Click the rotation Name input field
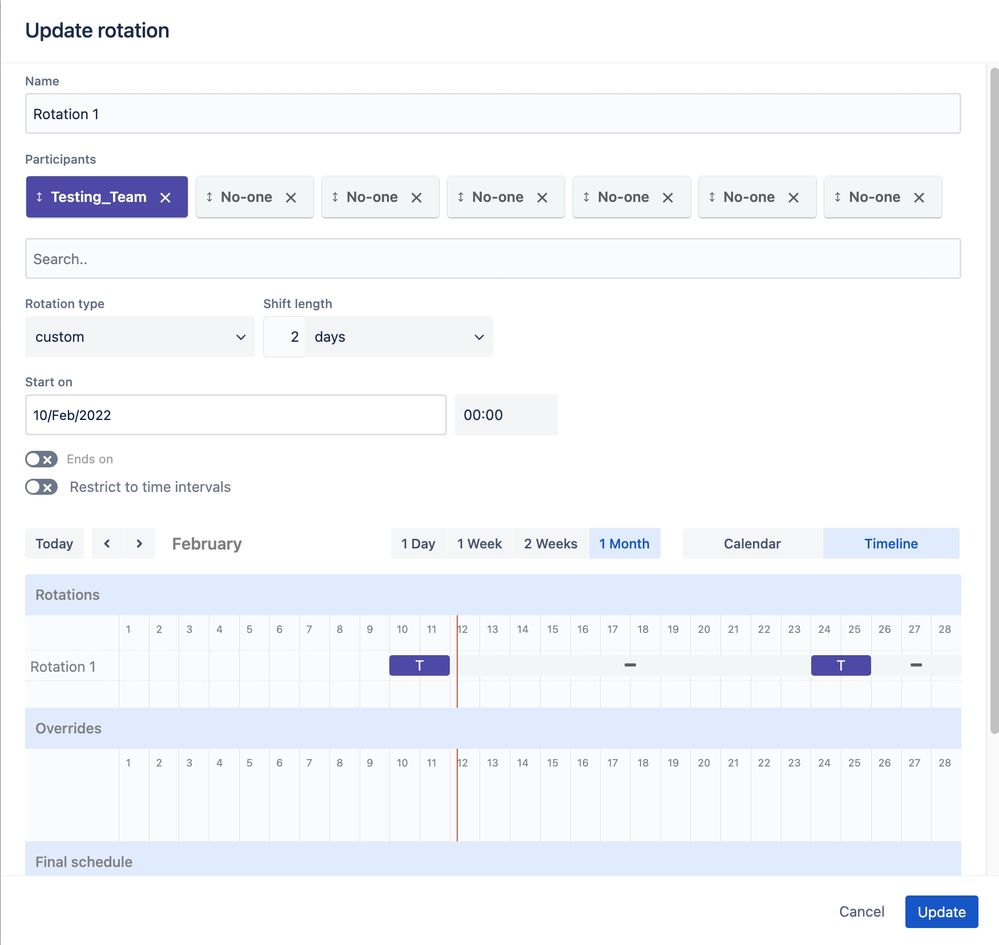 [x=492, y=114]
